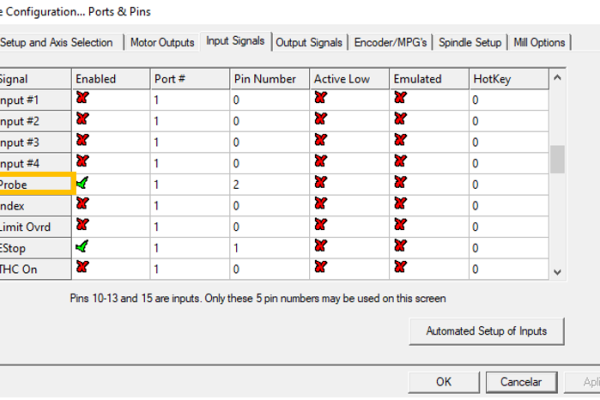This screenshot has height=400, width=600.
Task: Toggle the EStop Emulated red X
Action: [400, 246]
